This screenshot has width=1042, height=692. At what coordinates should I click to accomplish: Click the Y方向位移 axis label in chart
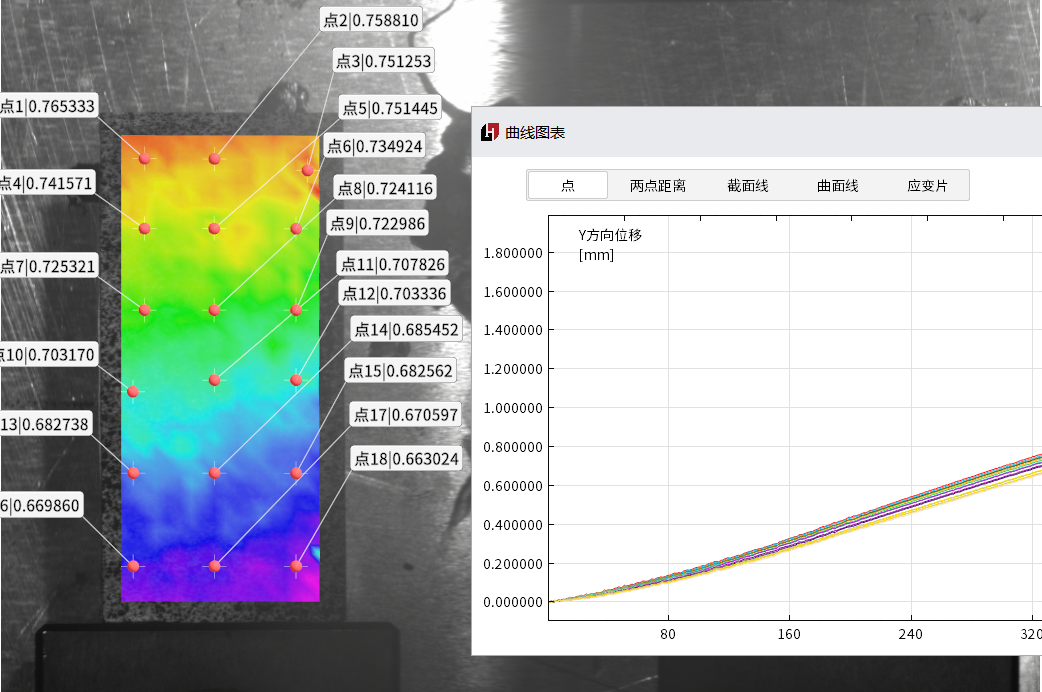[x=610, y=236]
